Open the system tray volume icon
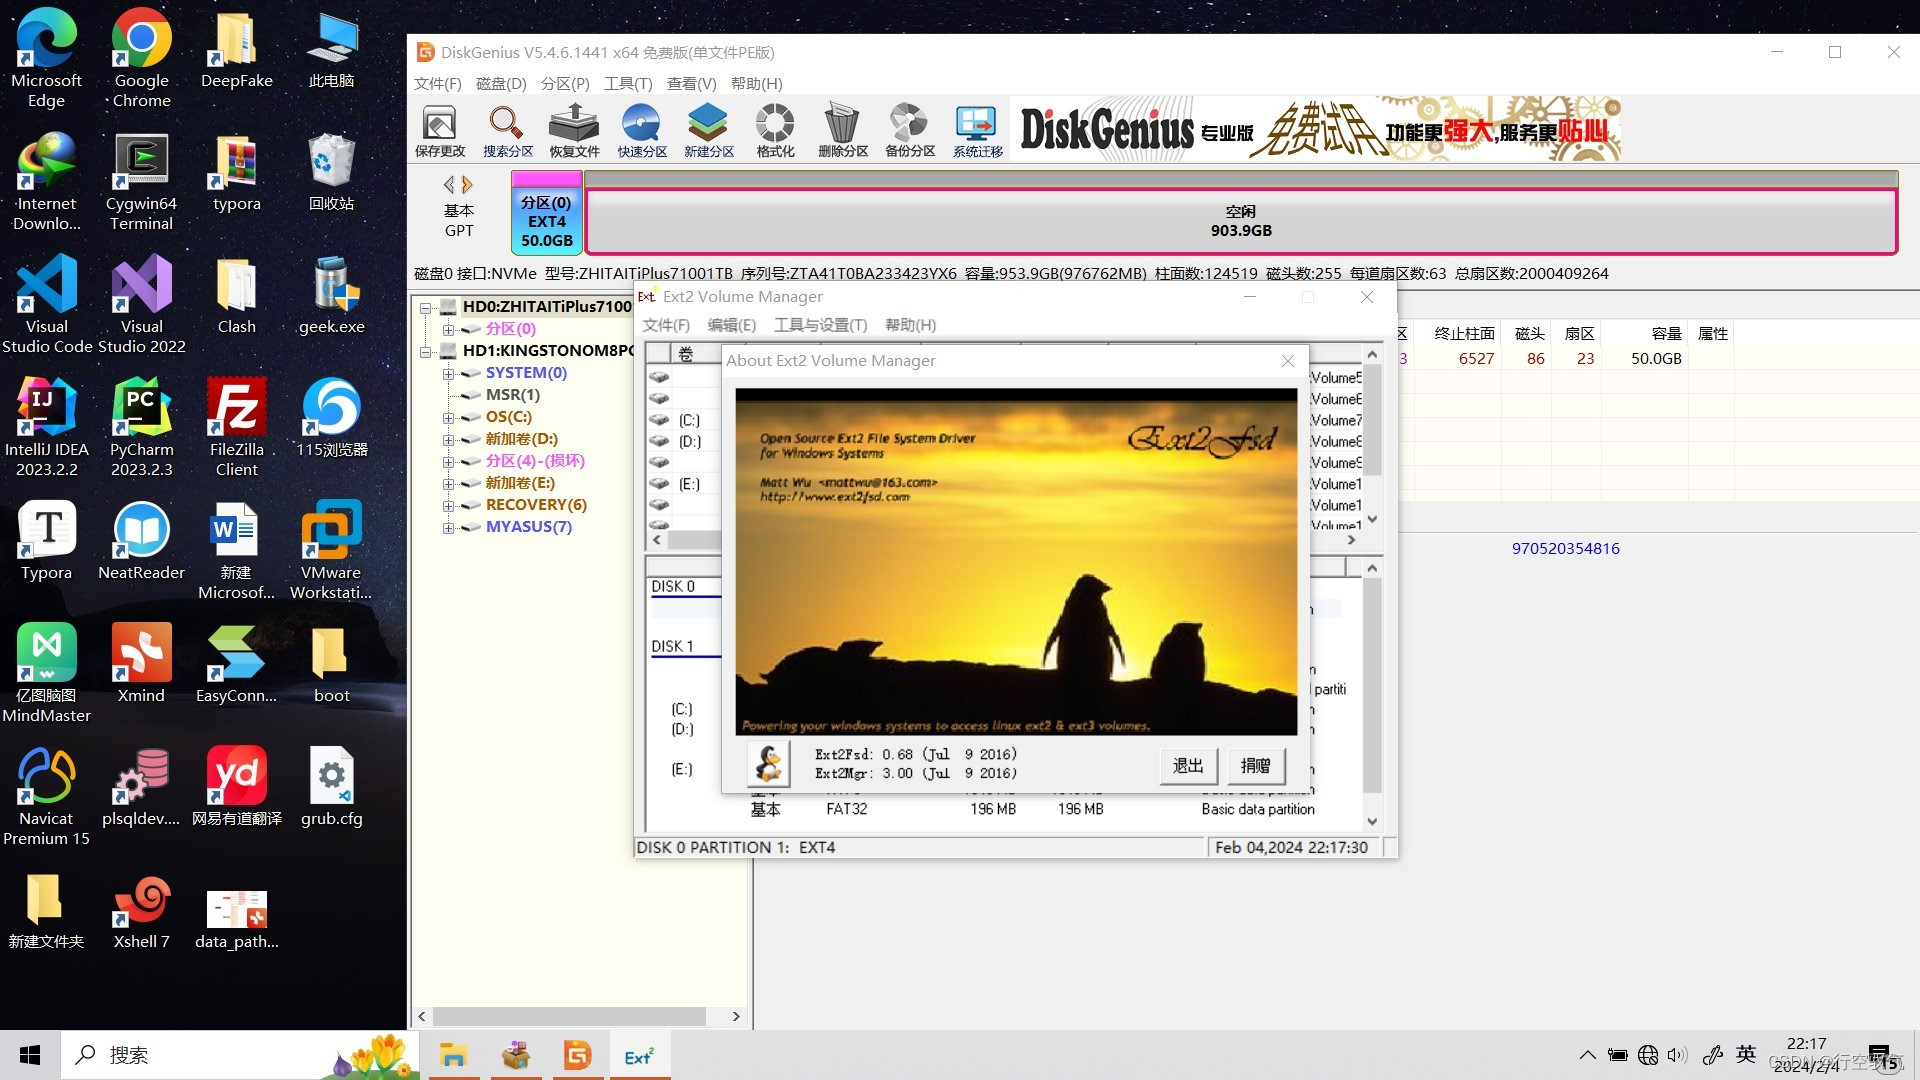This screenshot has height=1080, width=1920. click(1677, 1055)
